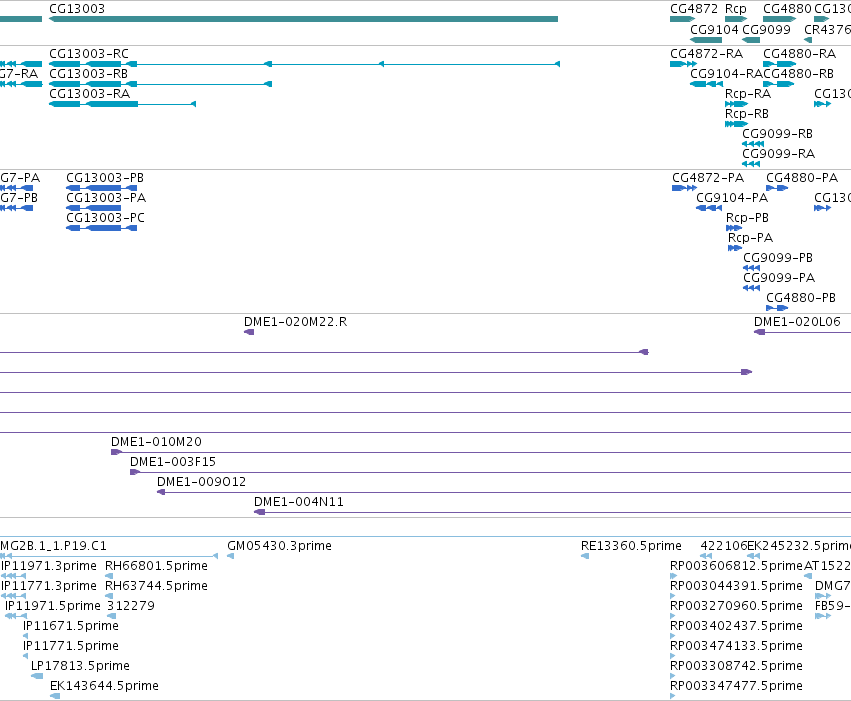Viewport: 851px width, 701px height.
Task: Select the CG9099-RA transcript label
Action: pyautogui.click(x=778, y=154)
